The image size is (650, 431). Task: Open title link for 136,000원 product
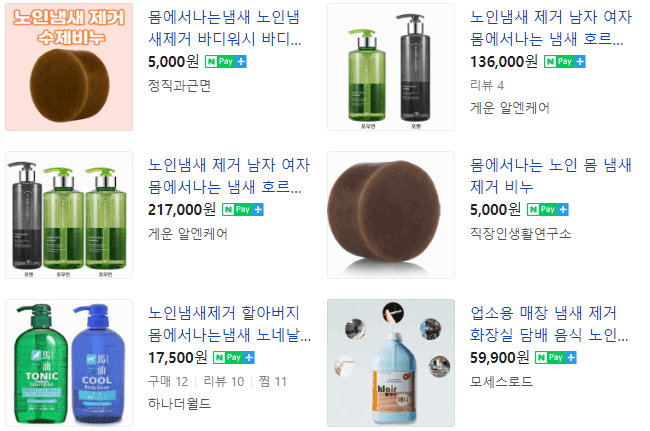tap(551, 28)
